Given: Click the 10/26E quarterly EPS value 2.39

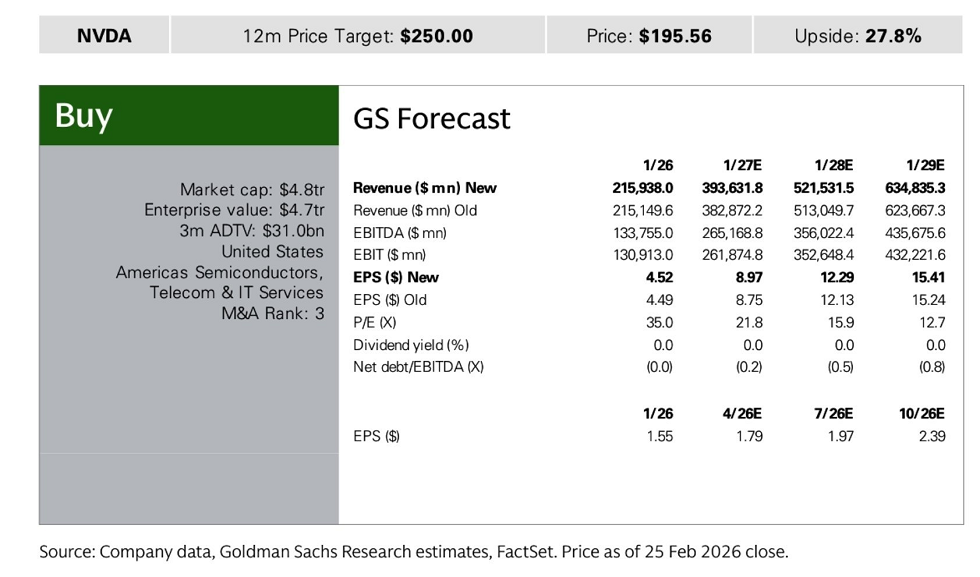Looking at the screenshot, I should tap(931, 436).
